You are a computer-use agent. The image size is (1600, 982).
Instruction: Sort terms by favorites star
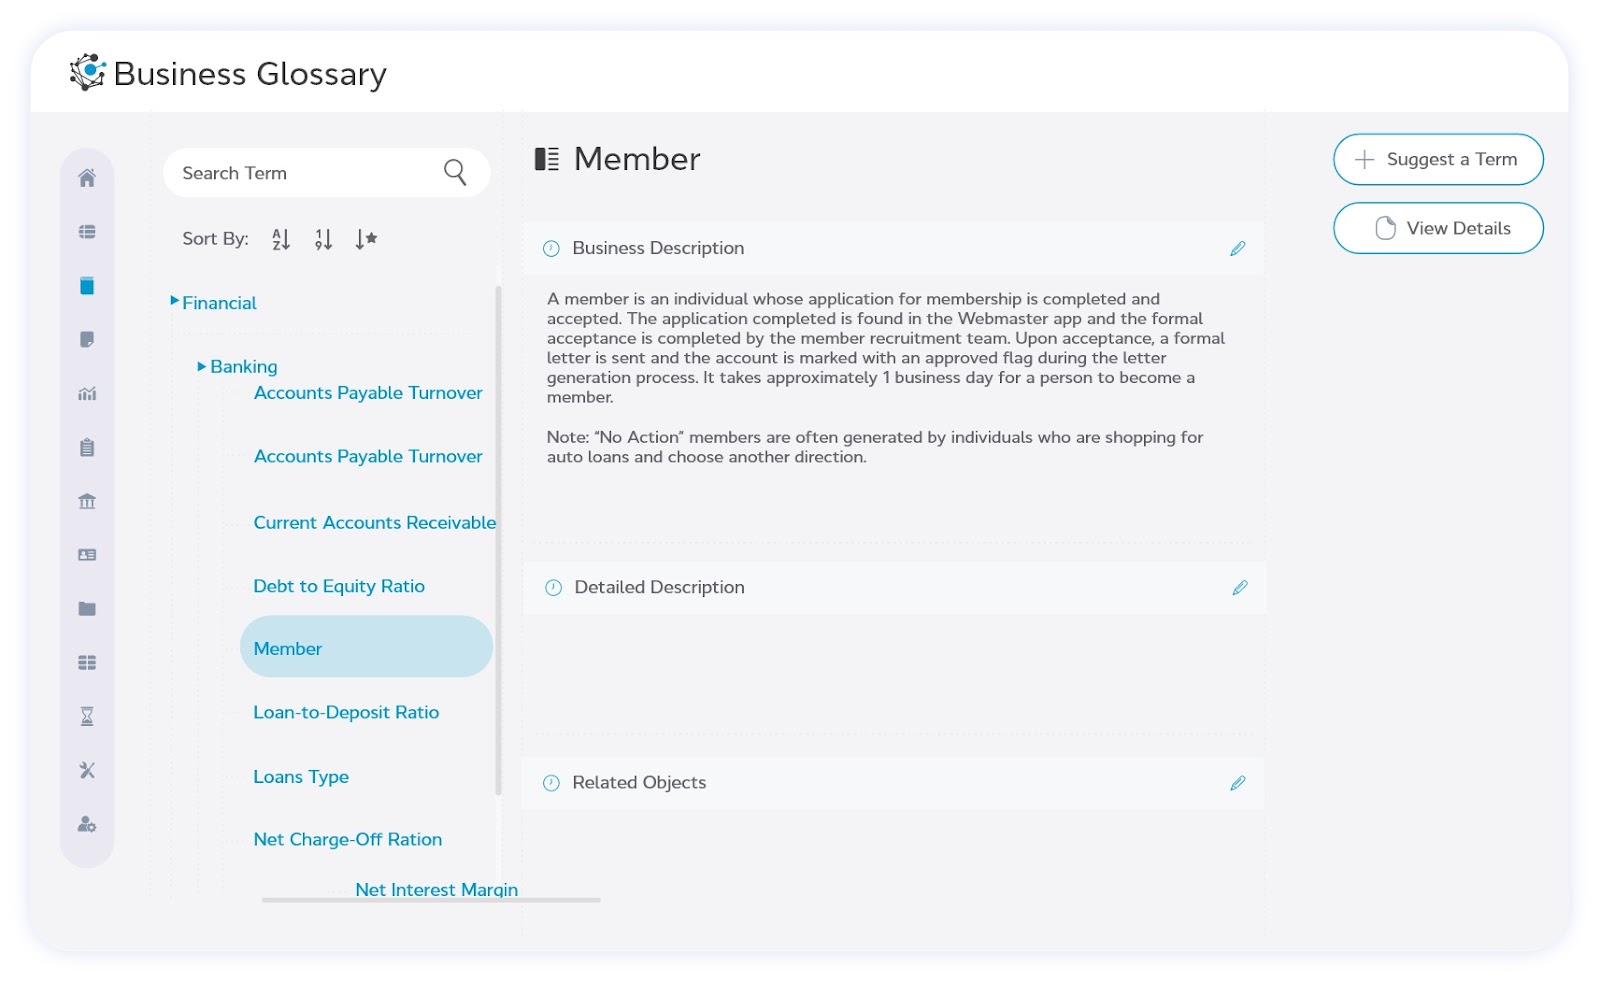tap(365, 238)
